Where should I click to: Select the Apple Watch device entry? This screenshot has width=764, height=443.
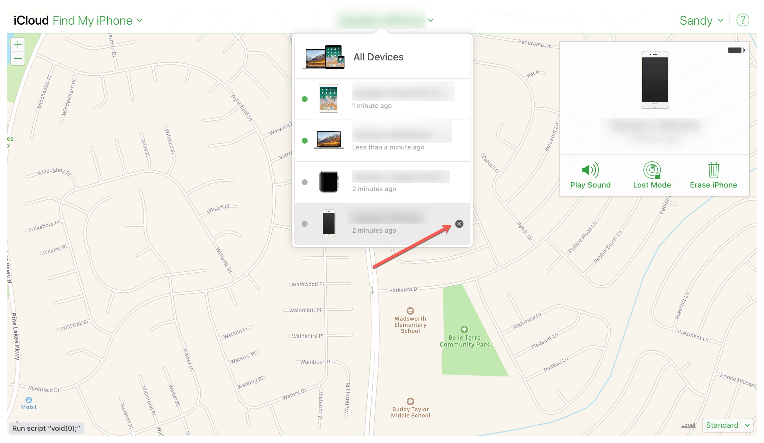click(382, 182)
